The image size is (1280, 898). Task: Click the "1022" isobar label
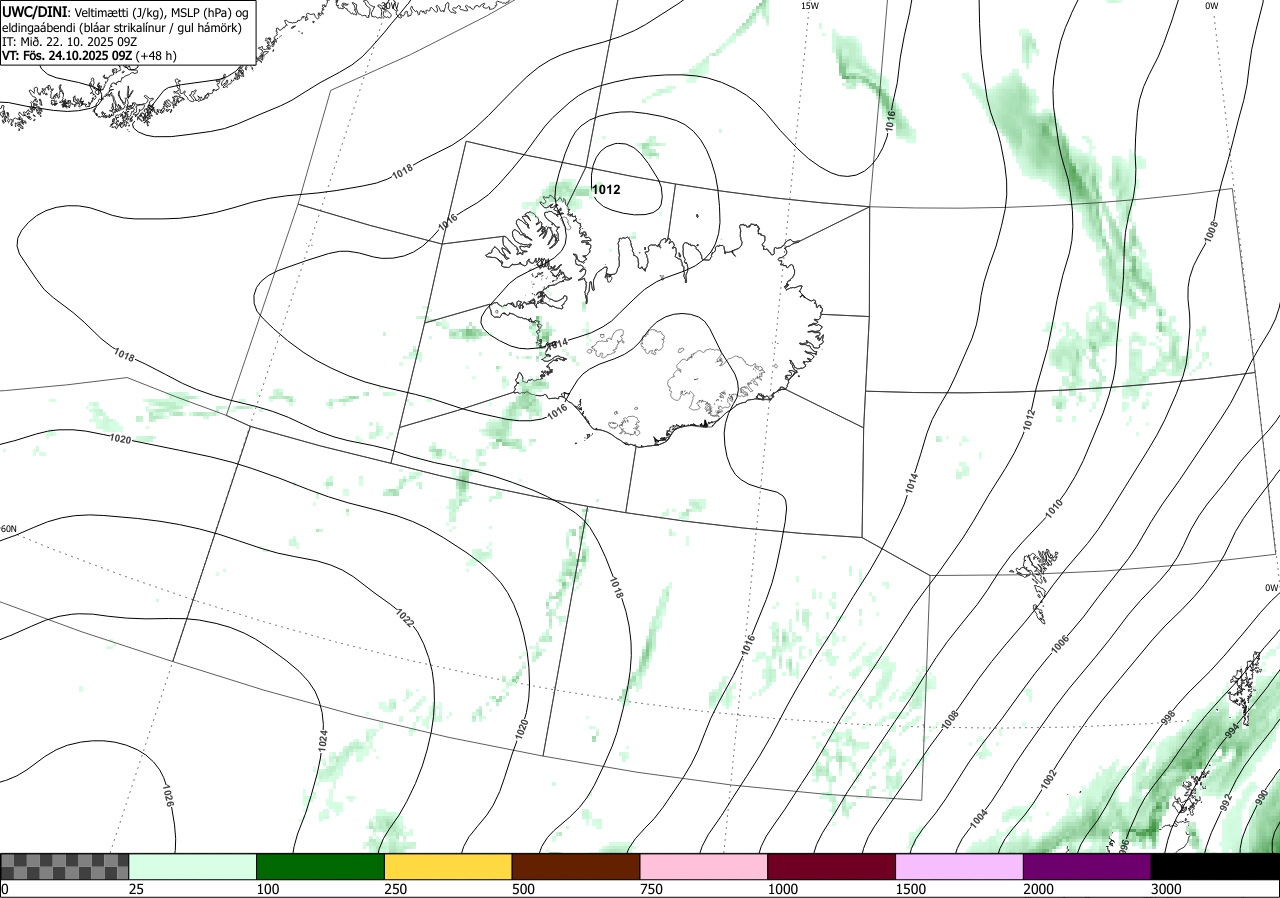coord(405,618)
